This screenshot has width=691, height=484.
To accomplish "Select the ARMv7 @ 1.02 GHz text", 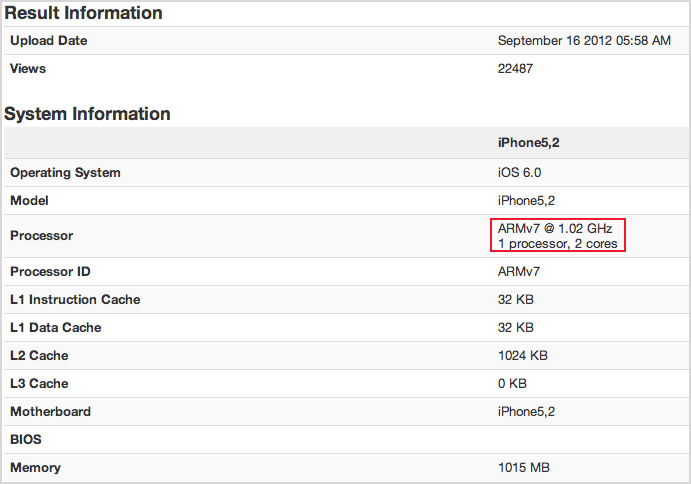I will [x=554, y=229].
